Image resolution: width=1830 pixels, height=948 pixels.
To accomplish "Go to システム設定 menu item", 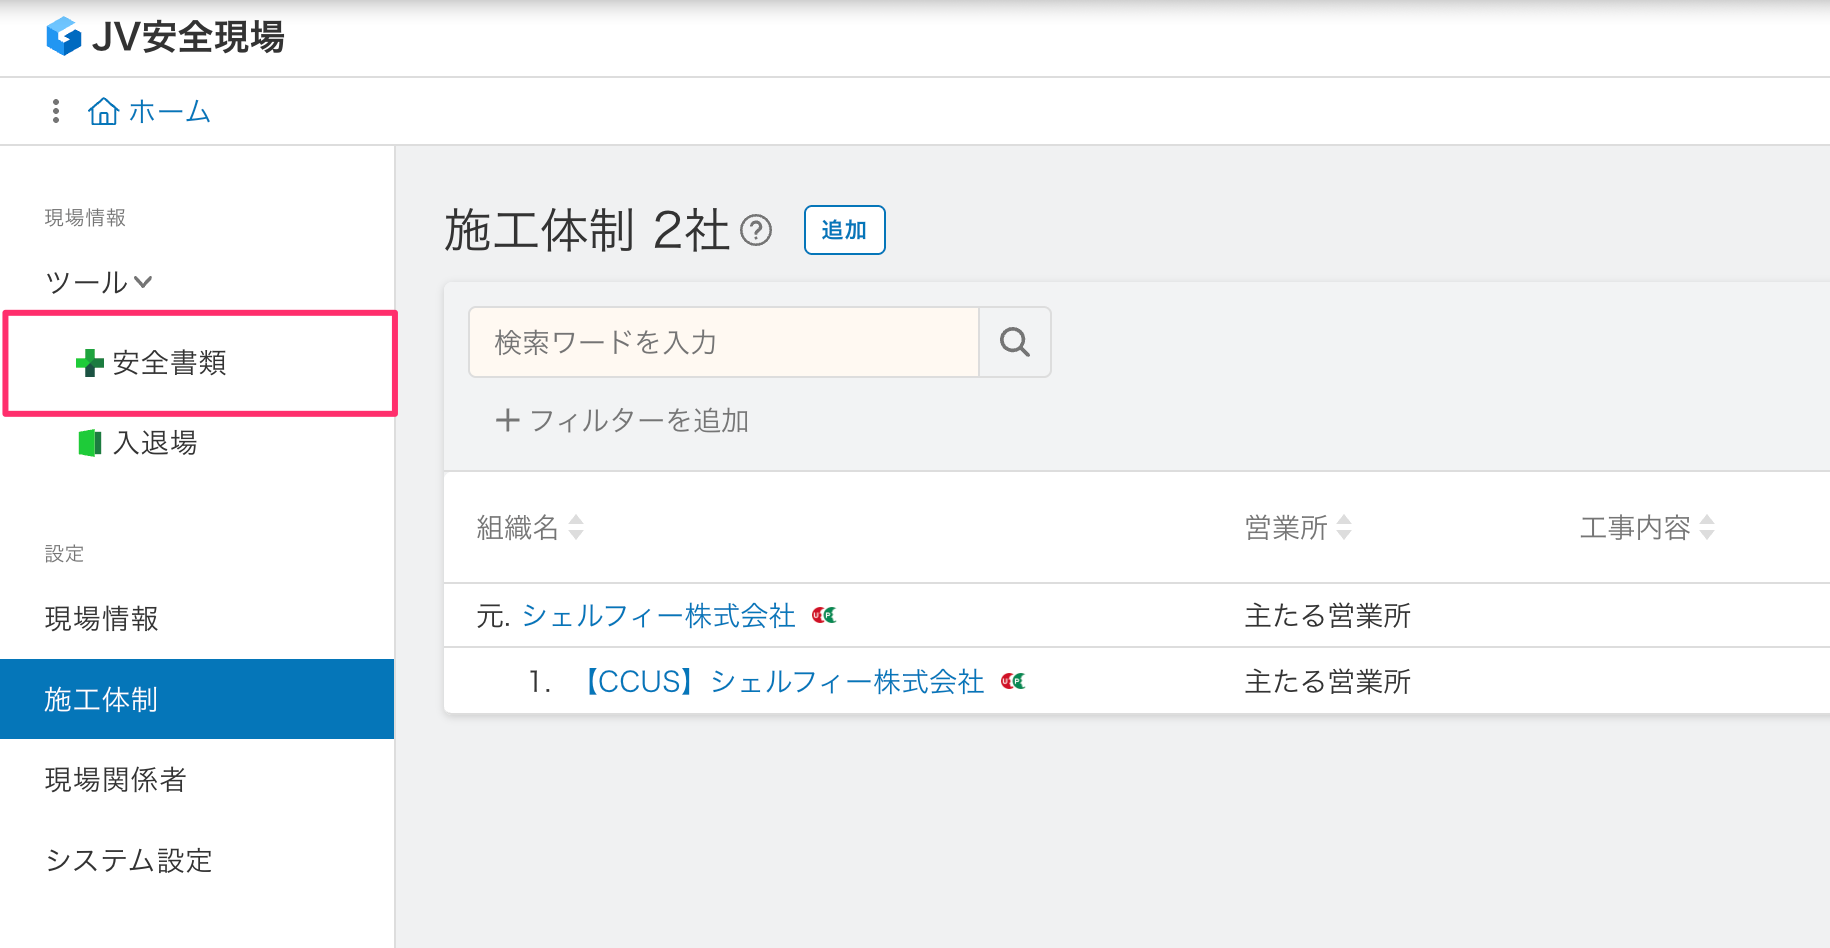I will 129,861.
